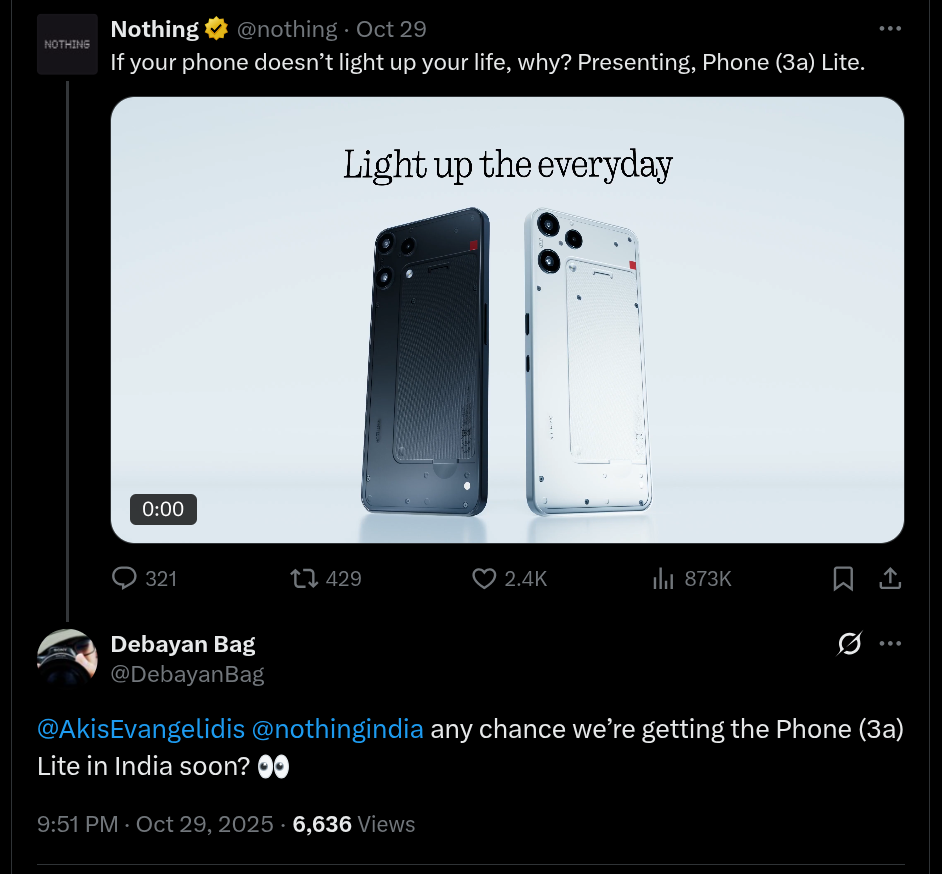Open more options on Nothing's tweet

pos(890,29)
